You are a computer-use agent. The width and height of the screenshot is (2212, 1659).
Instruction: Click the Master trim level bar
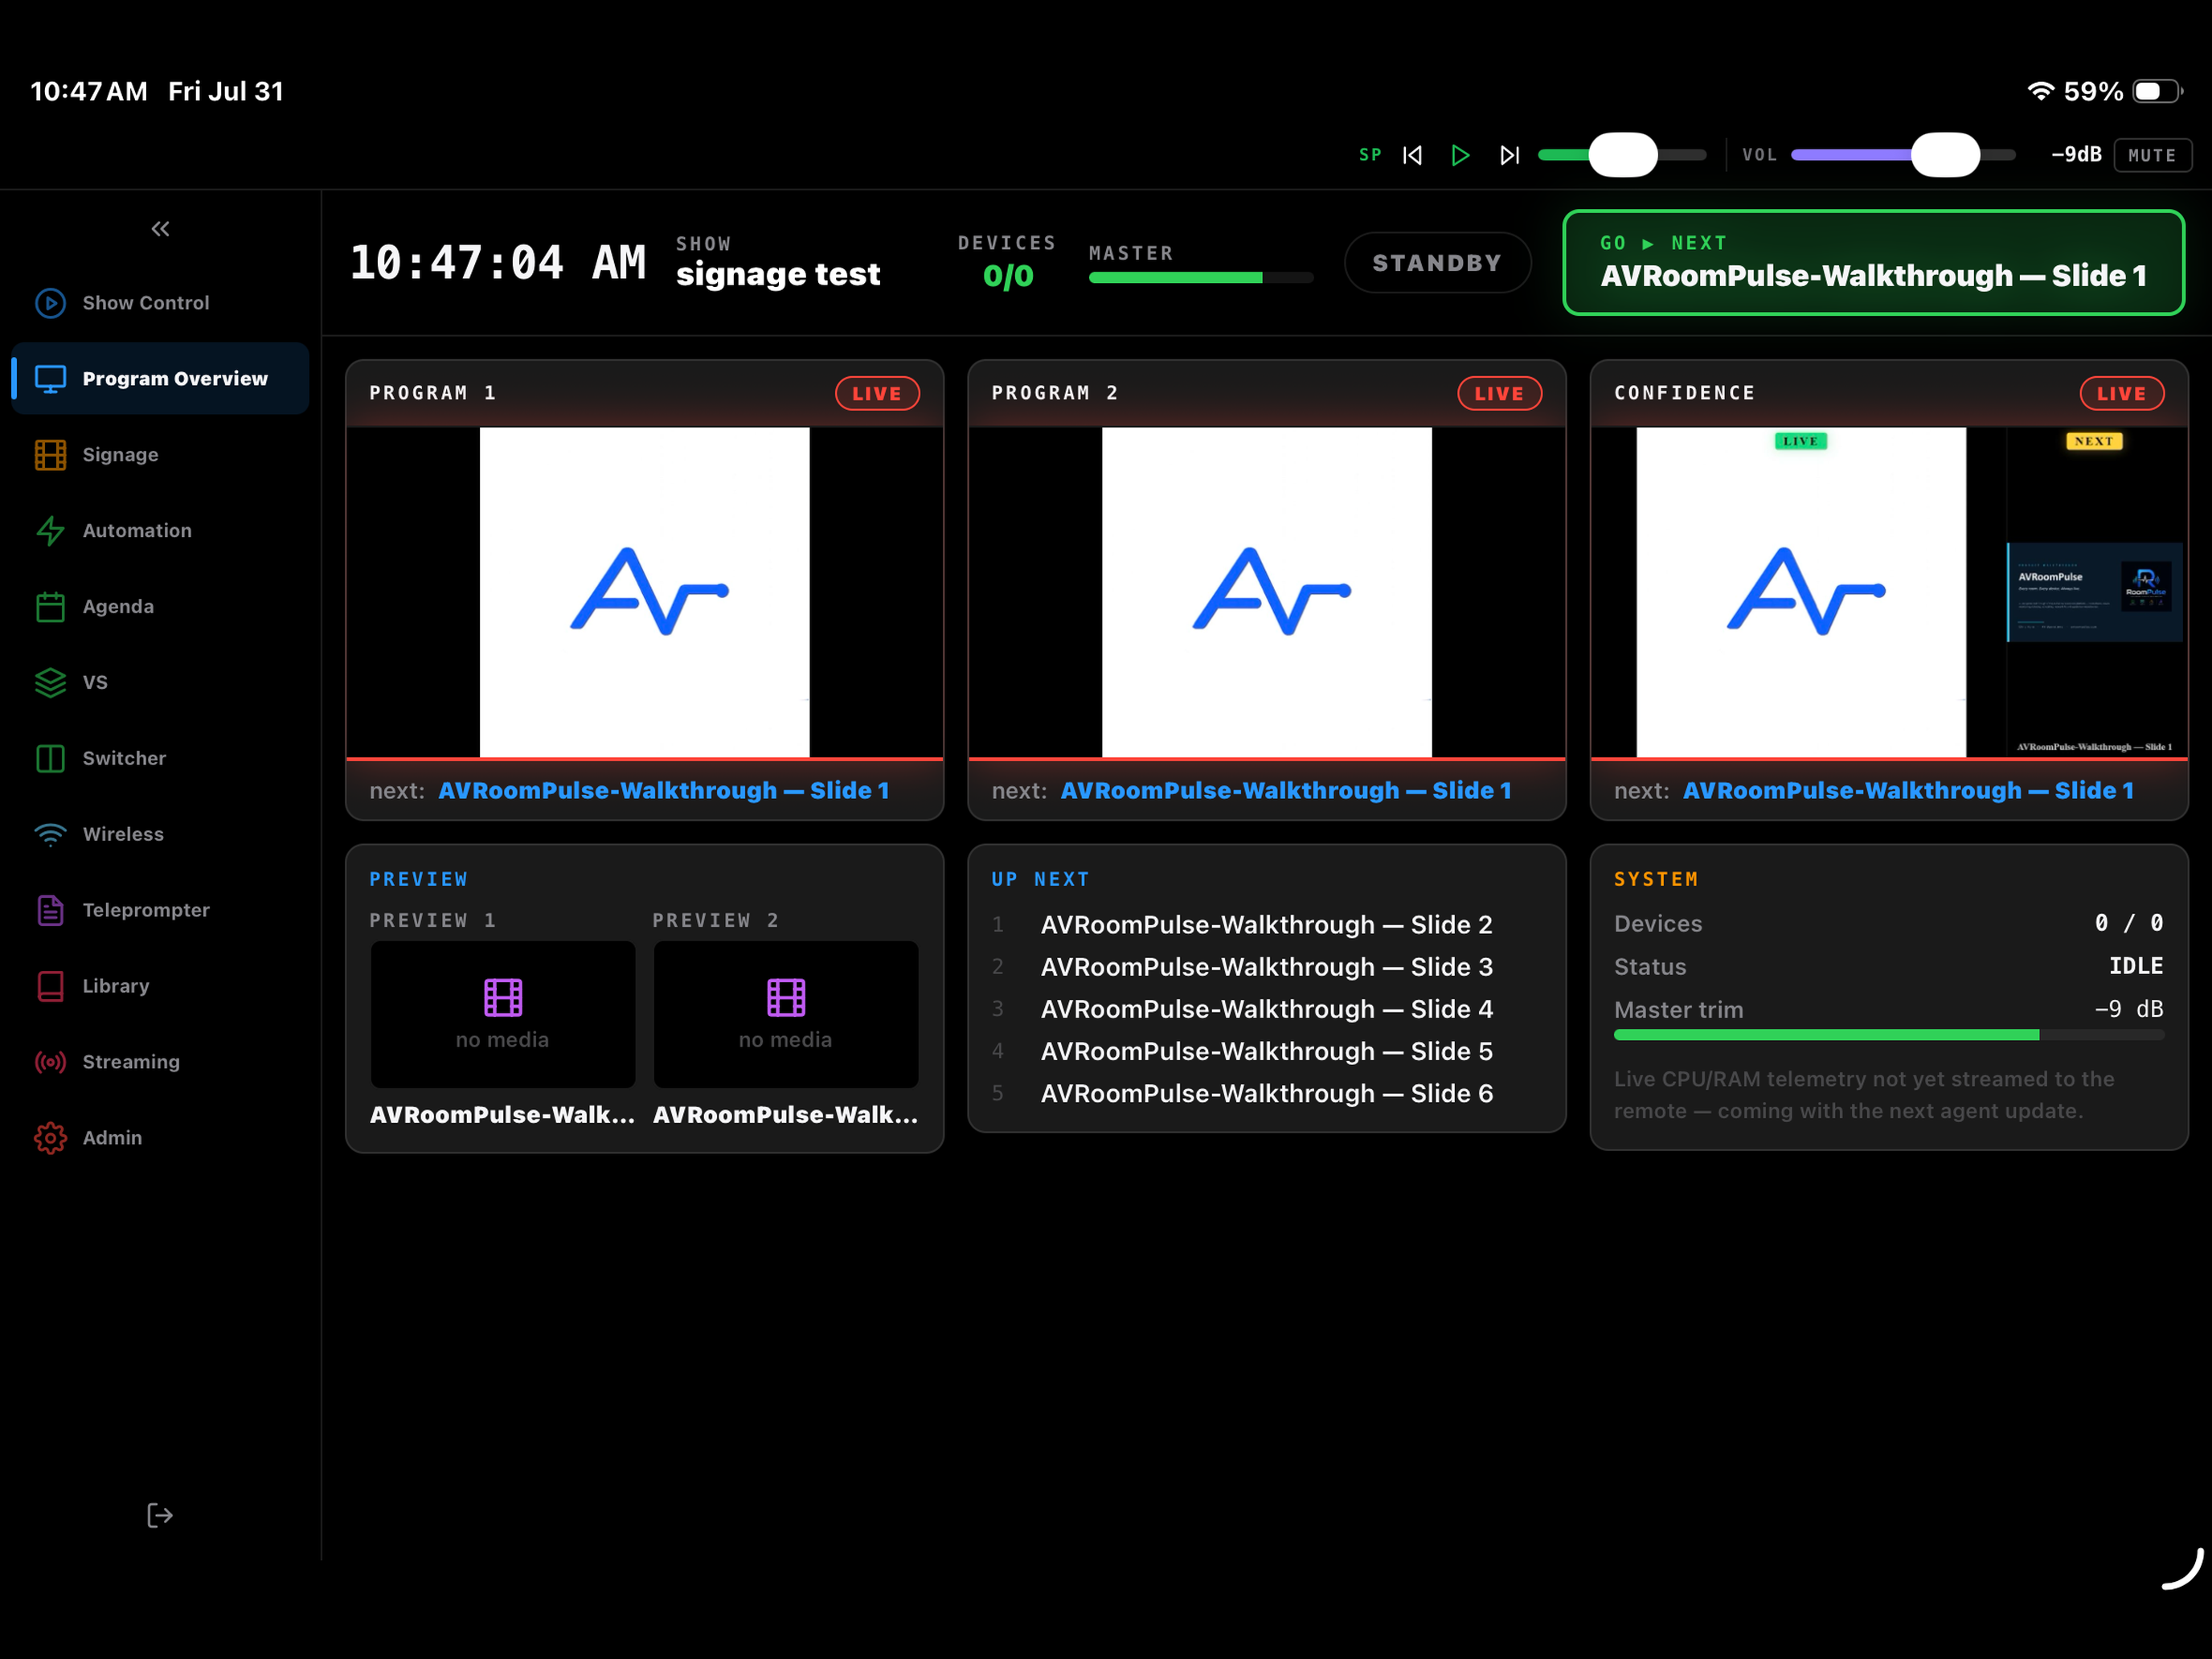point(1888,1035)
